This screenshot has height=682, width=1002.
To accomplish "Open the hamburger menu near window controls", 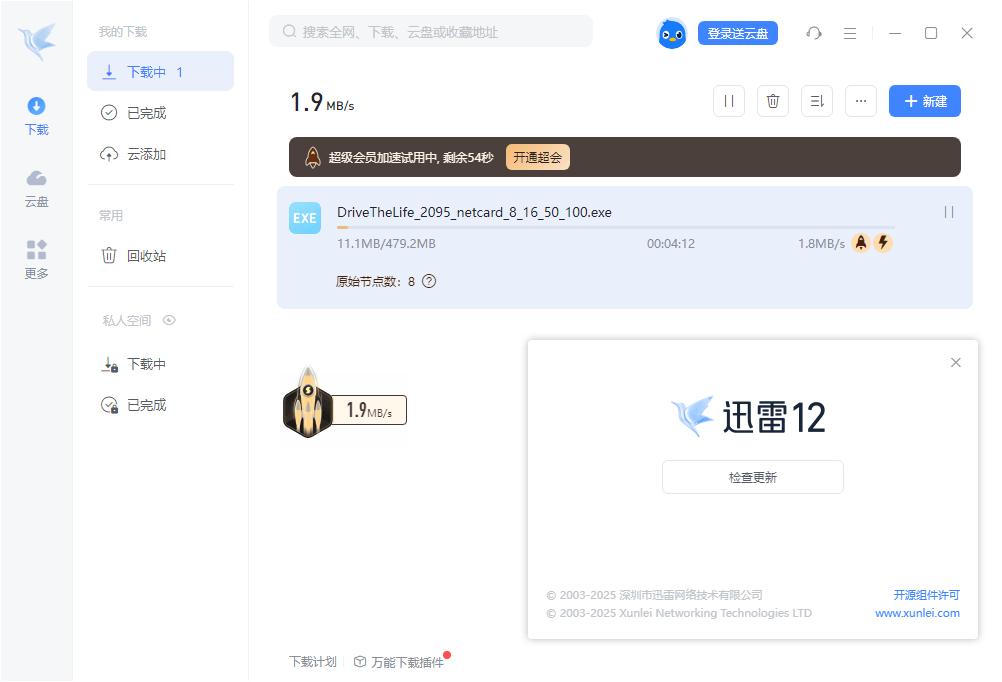I will 850,33.
